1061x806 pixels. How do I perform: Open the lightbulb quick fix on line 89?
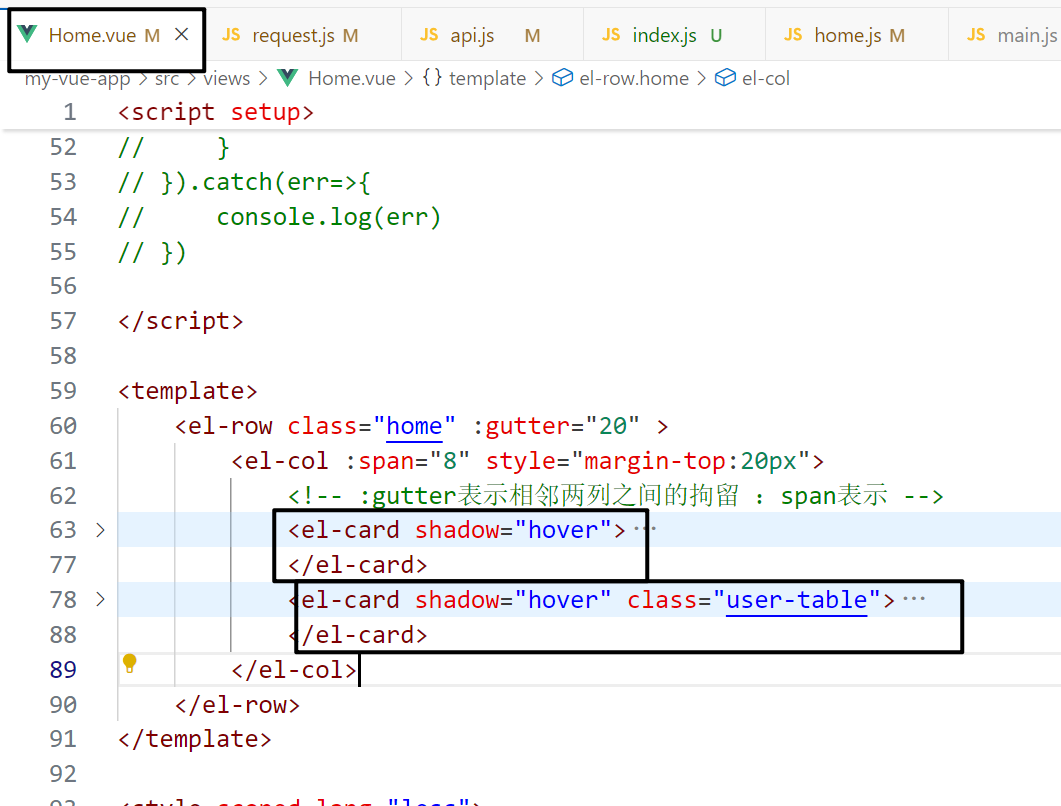coord(129,663)
